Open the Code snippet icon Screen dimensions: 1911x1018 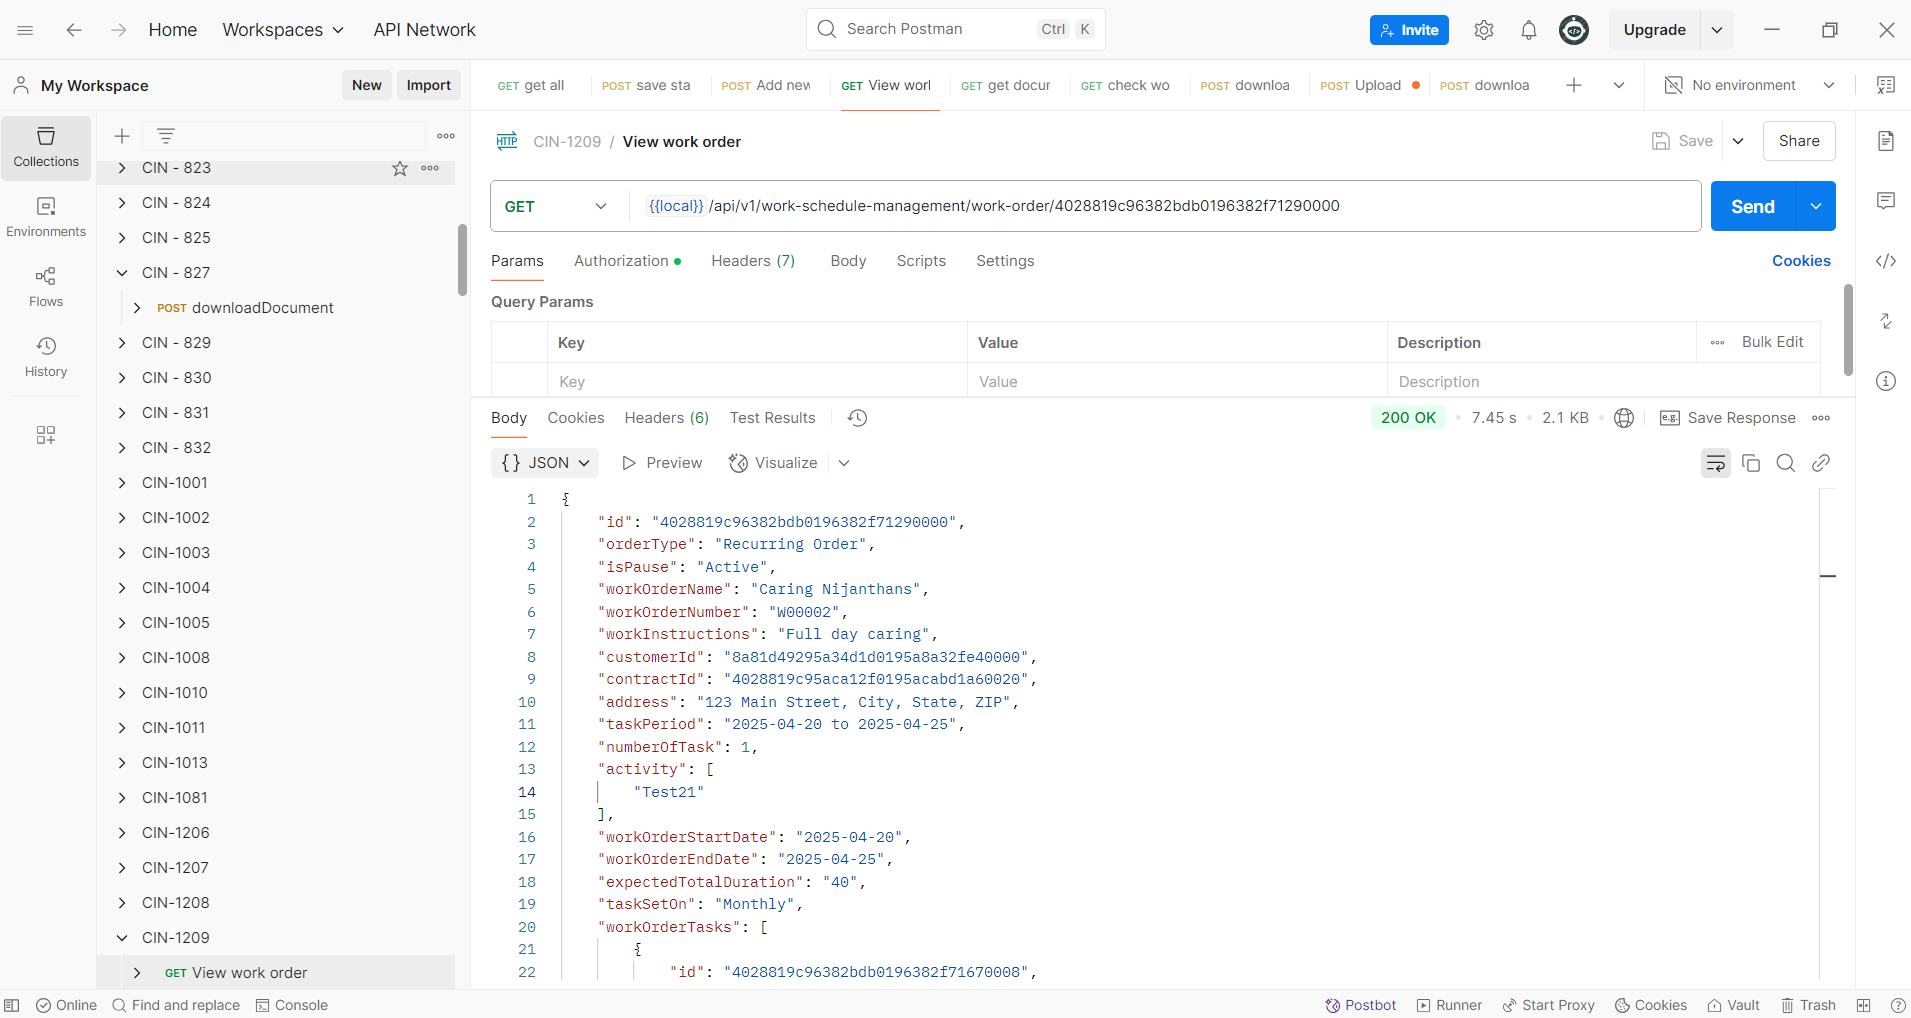[1886, 261]
